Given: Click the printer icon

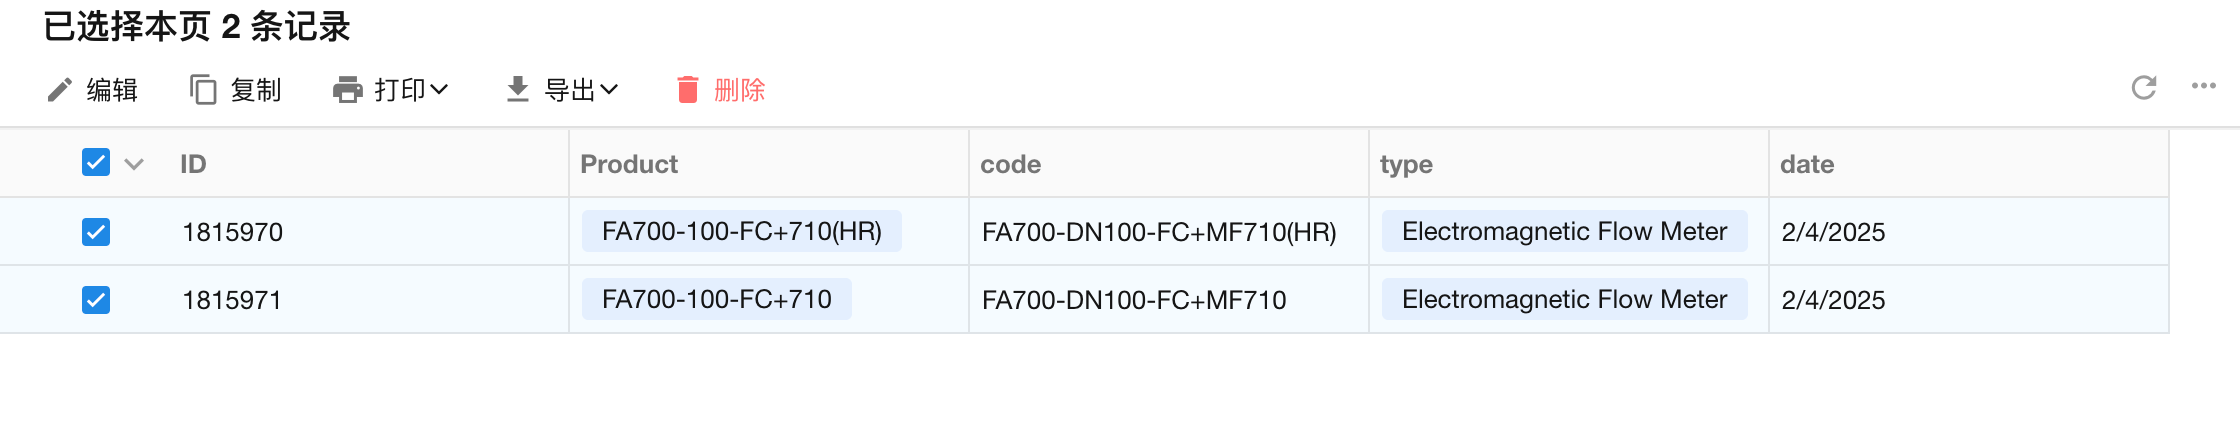Looking at the screenshot, I should click(347, 90).
